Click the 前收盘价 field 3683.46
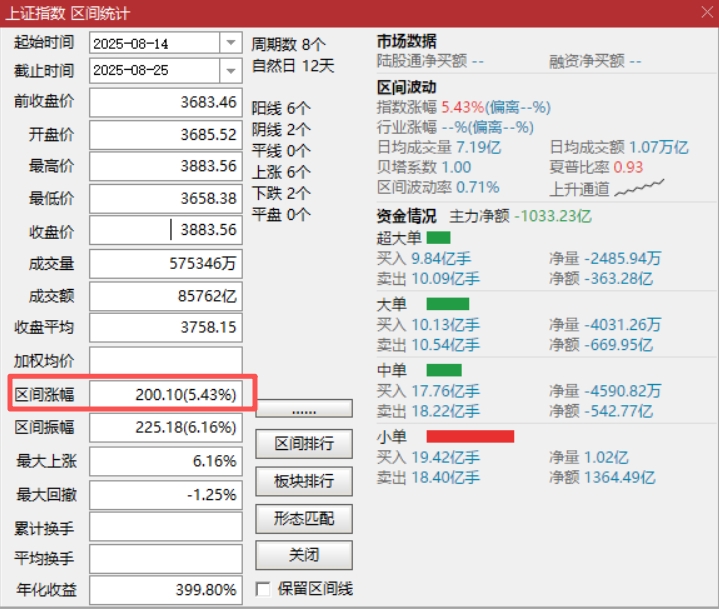Screen dimensions: 719x609 pyautogui.click(x=166, y=102)
